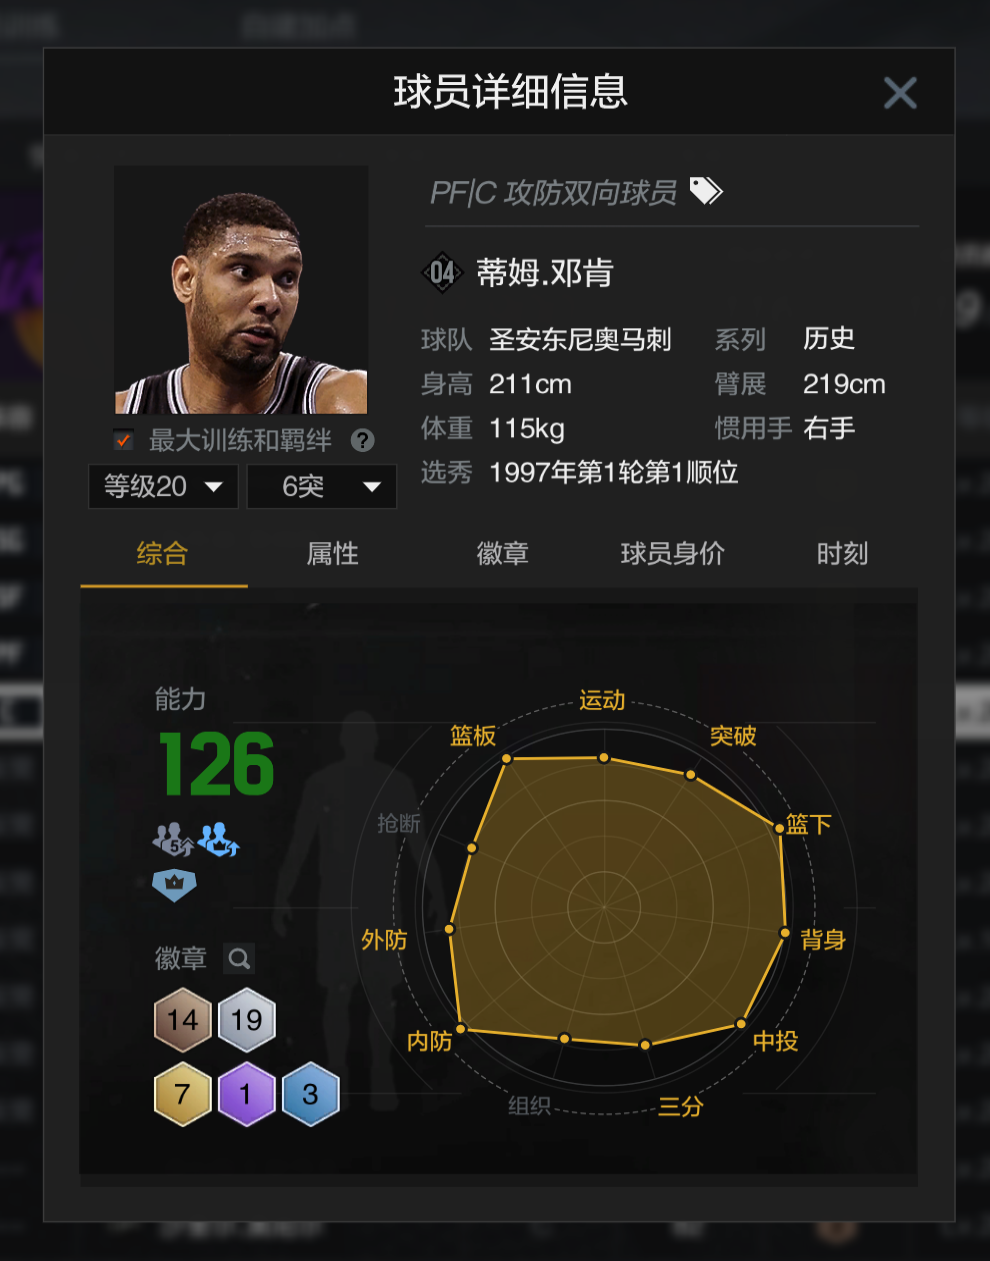Select the blue badge showing 3

310,1094
